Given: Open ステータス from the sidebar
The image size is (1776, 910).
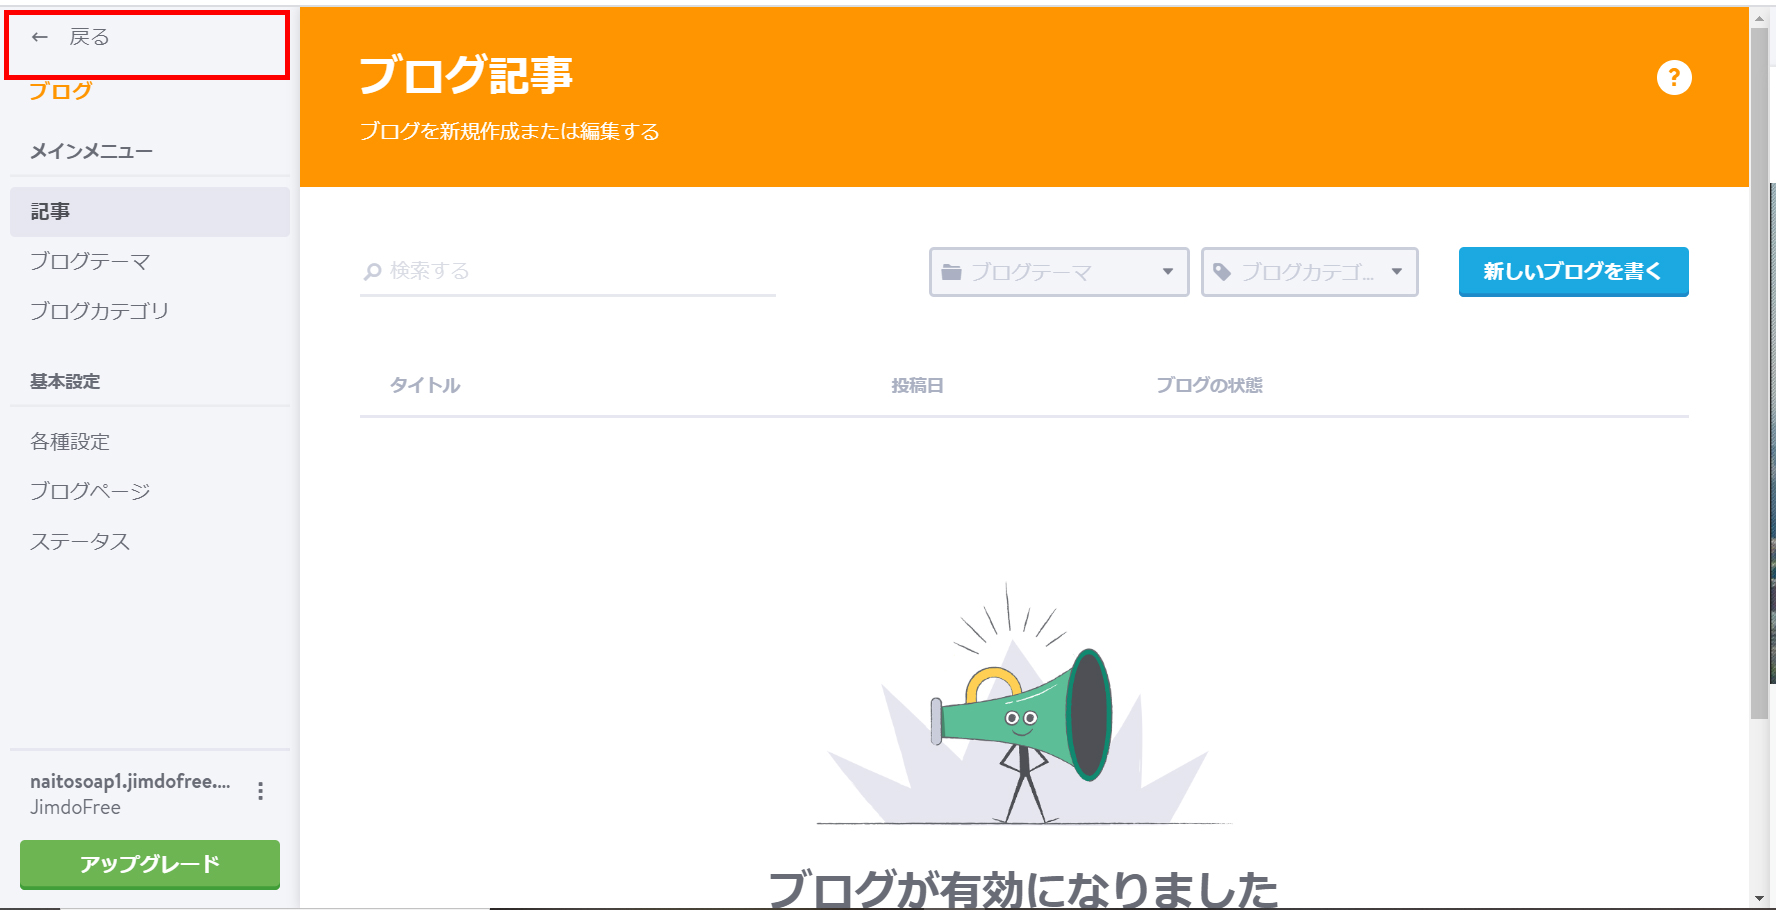Looking at the screenshot, I should click(x=80, y=541).
